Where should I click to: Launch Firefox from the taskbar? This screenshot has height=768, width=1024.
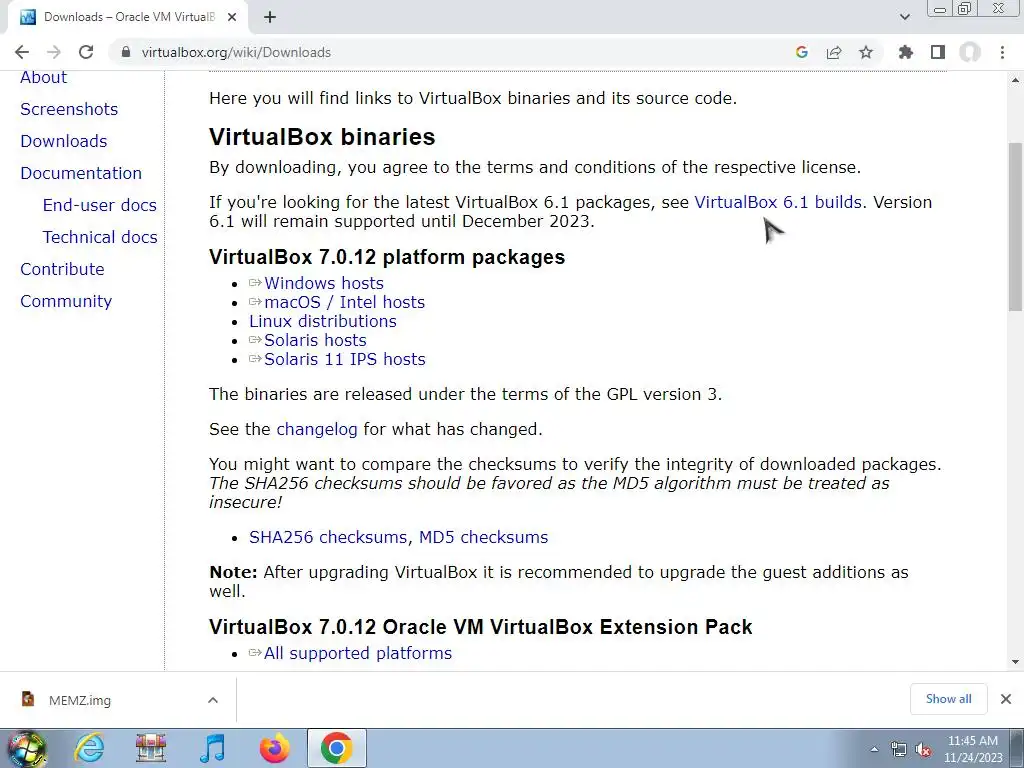pos(275,748)
